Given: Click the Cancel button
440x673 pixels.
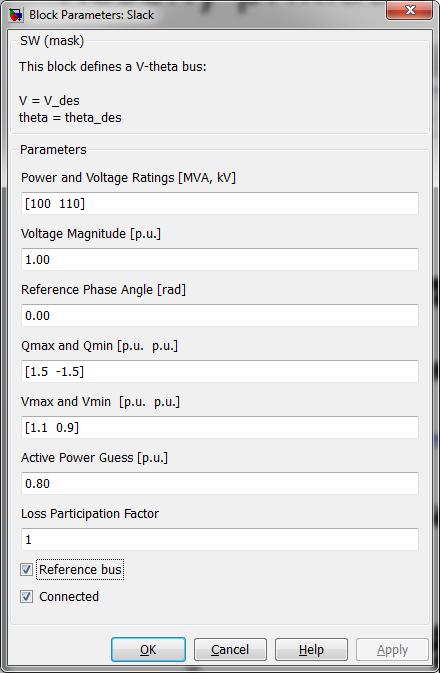Looking at the screenshot, I should pyautogui.click(x=230, y=650).
